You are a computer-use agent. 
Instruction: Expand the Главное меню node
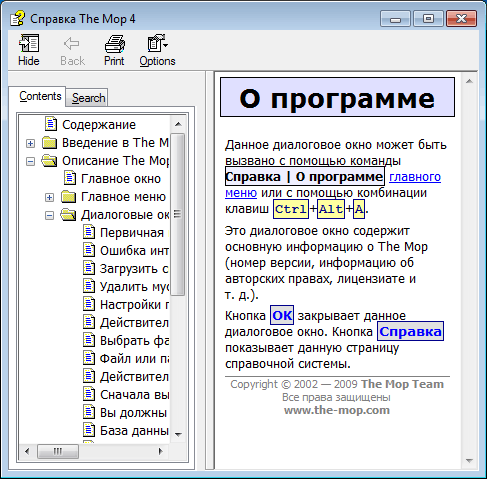tap(49, 197)
